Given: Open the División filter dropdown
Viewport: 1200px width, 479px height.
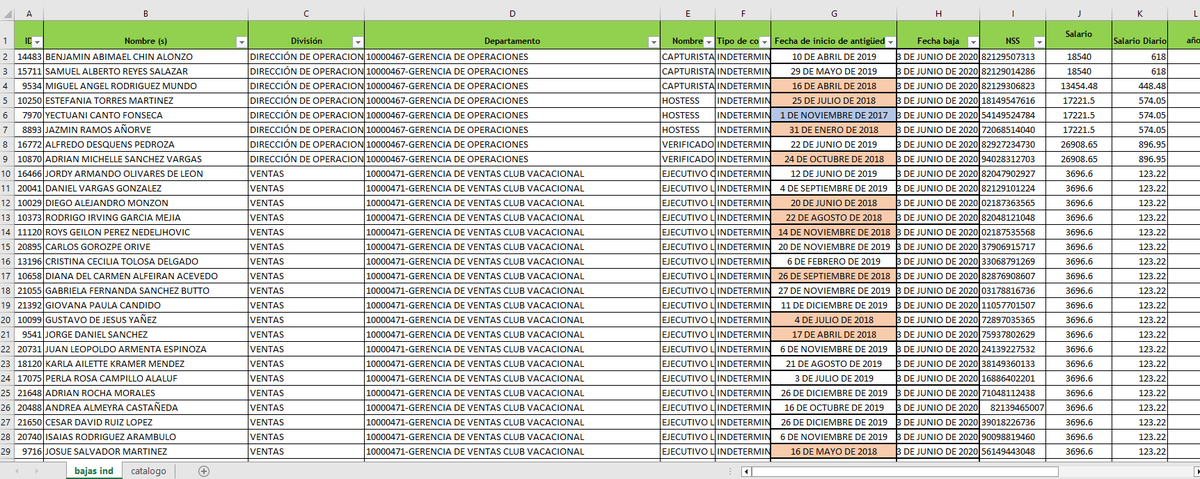Looking at the screenshot, I should point(357,41).
